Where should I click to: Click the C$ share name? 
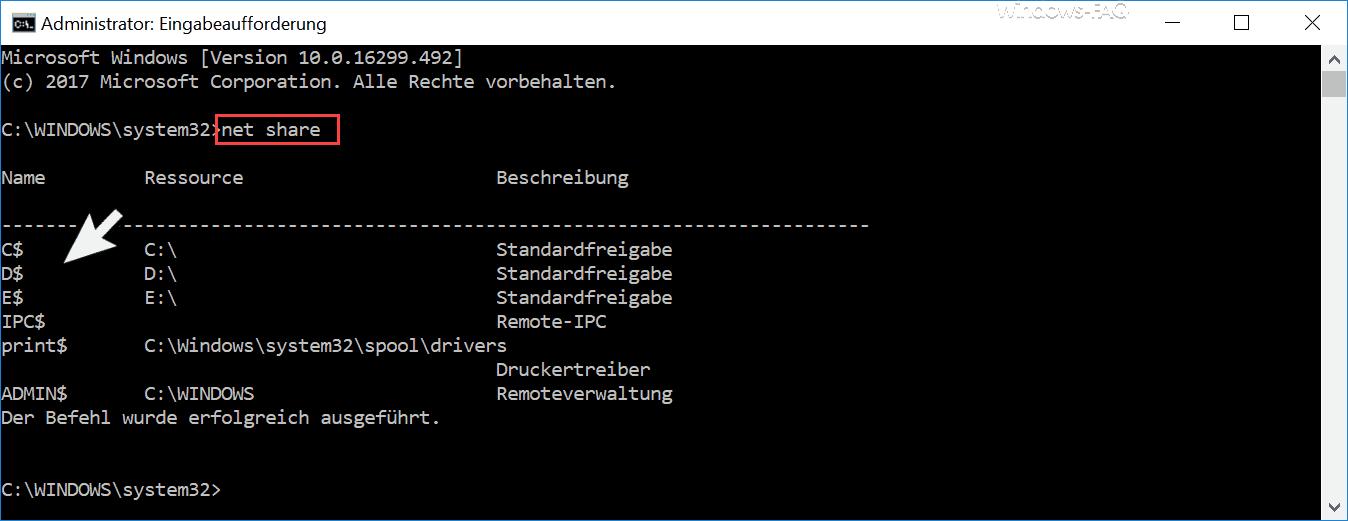(13, 250)
